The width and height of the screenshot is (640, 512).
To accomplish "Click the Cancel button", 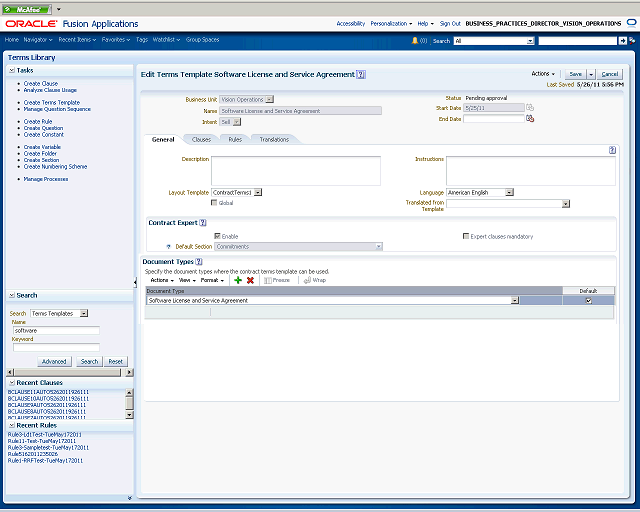I will (x=610, y=74).
